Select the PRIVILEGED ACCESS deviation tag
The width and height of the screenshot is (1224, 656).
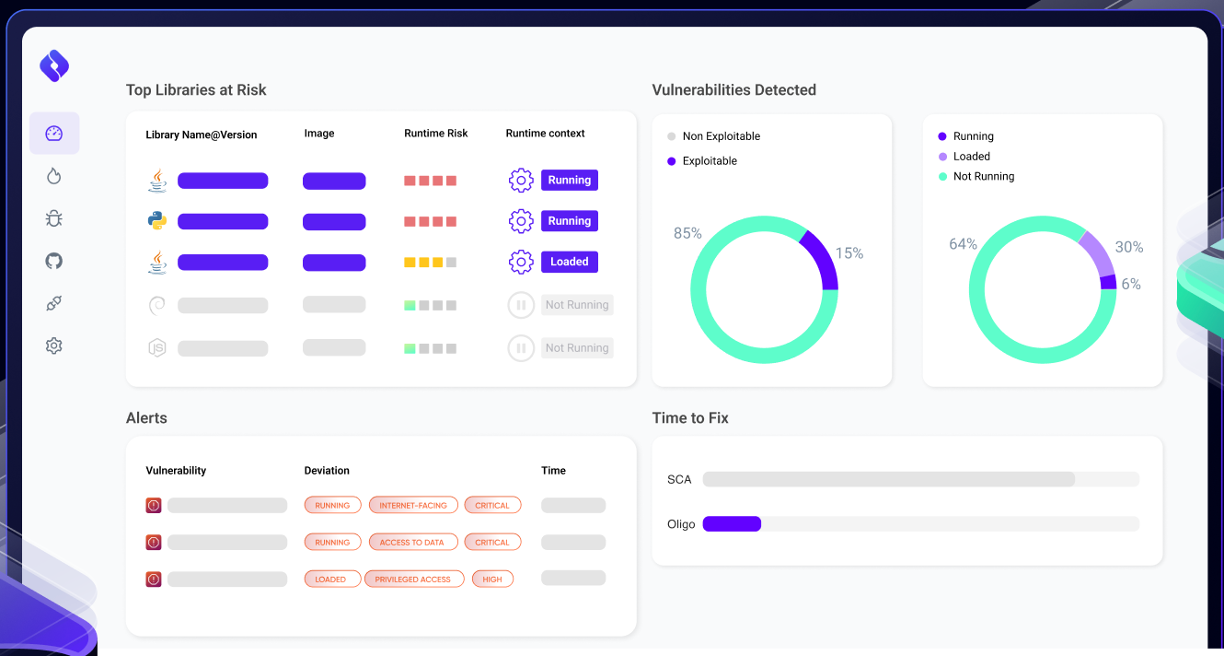point(413,579)
